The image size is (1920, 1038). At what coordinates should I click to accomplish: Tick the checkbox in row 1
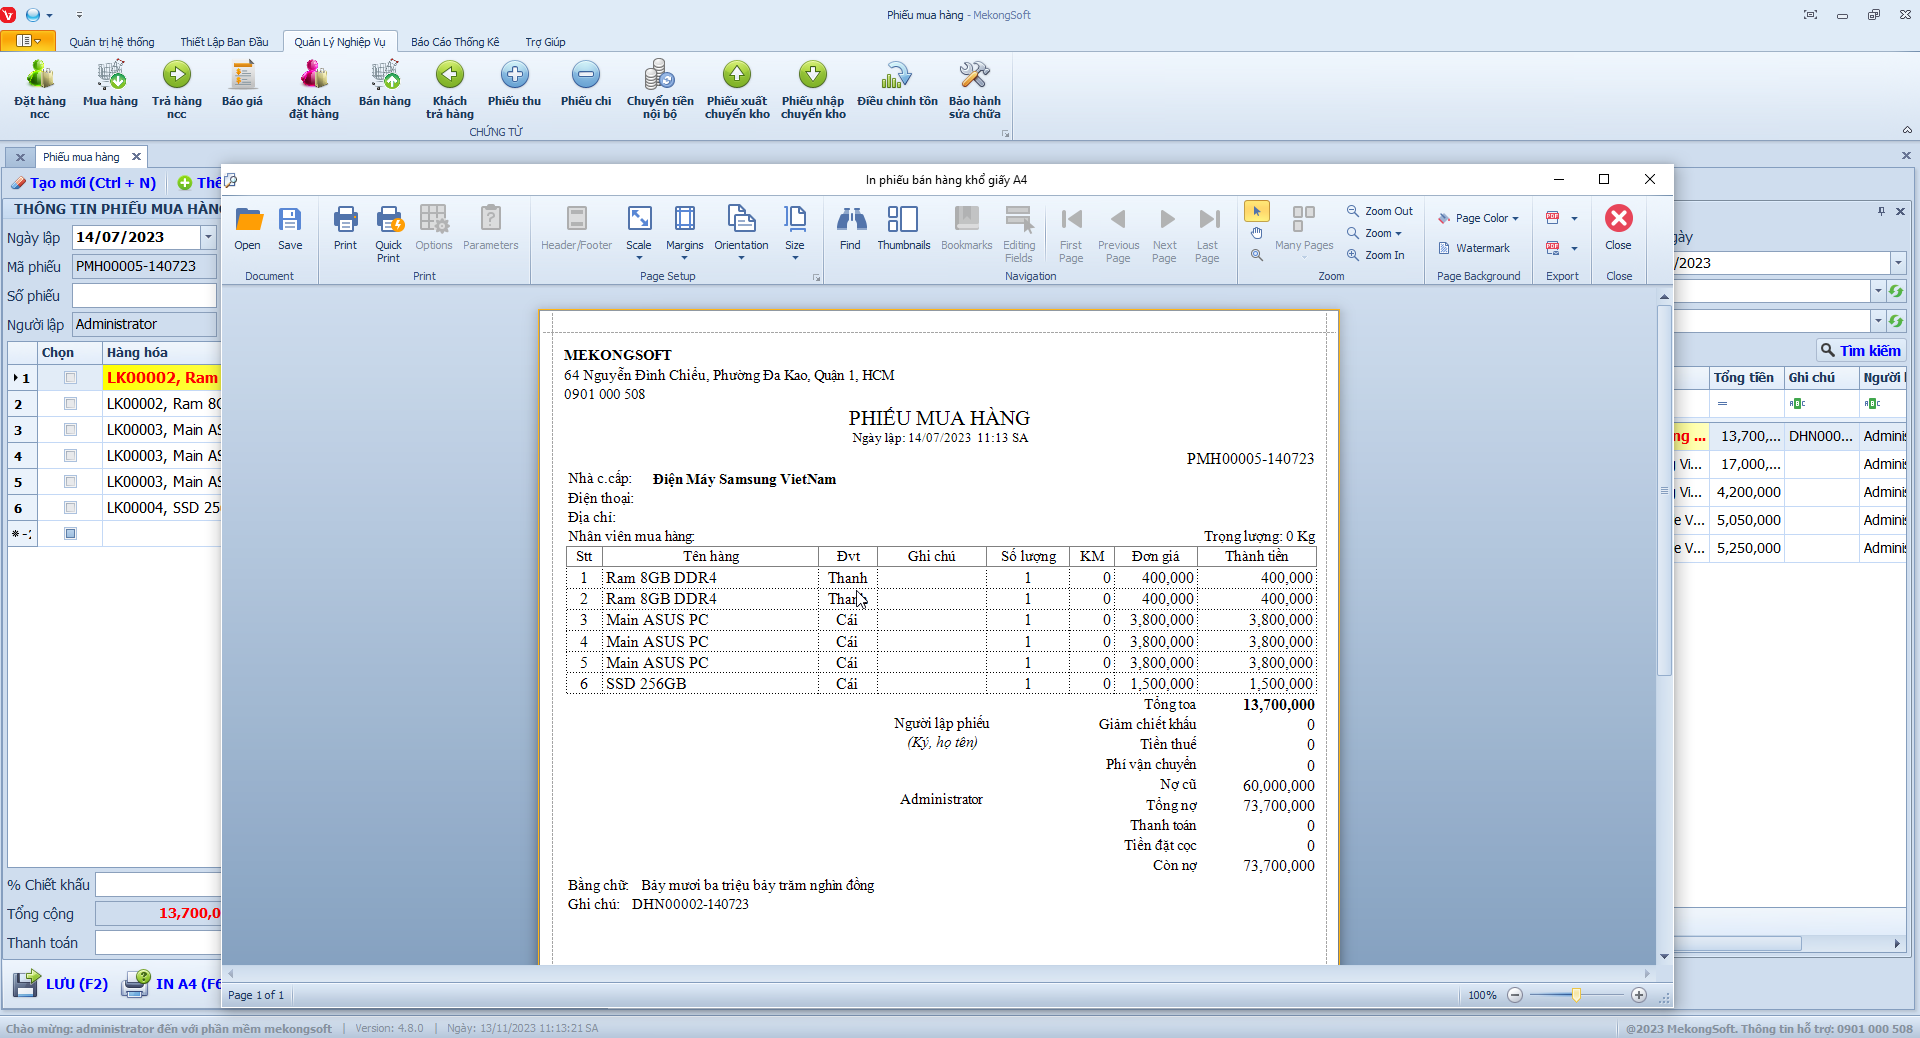pos(70,378)
